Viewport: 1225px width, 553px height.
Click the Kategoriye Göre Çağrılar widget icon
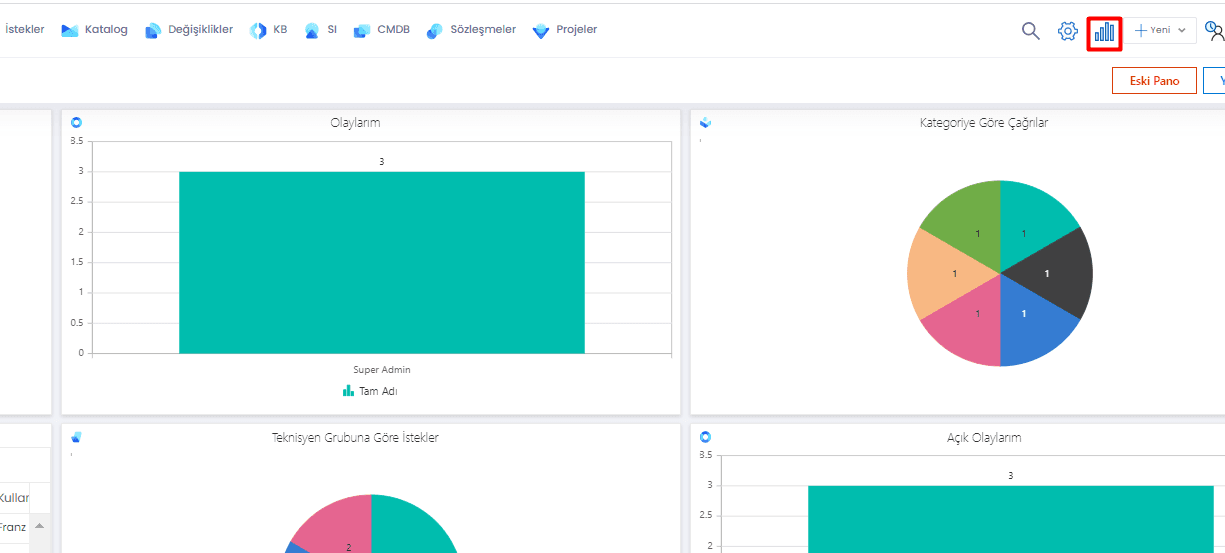[705, 123]
